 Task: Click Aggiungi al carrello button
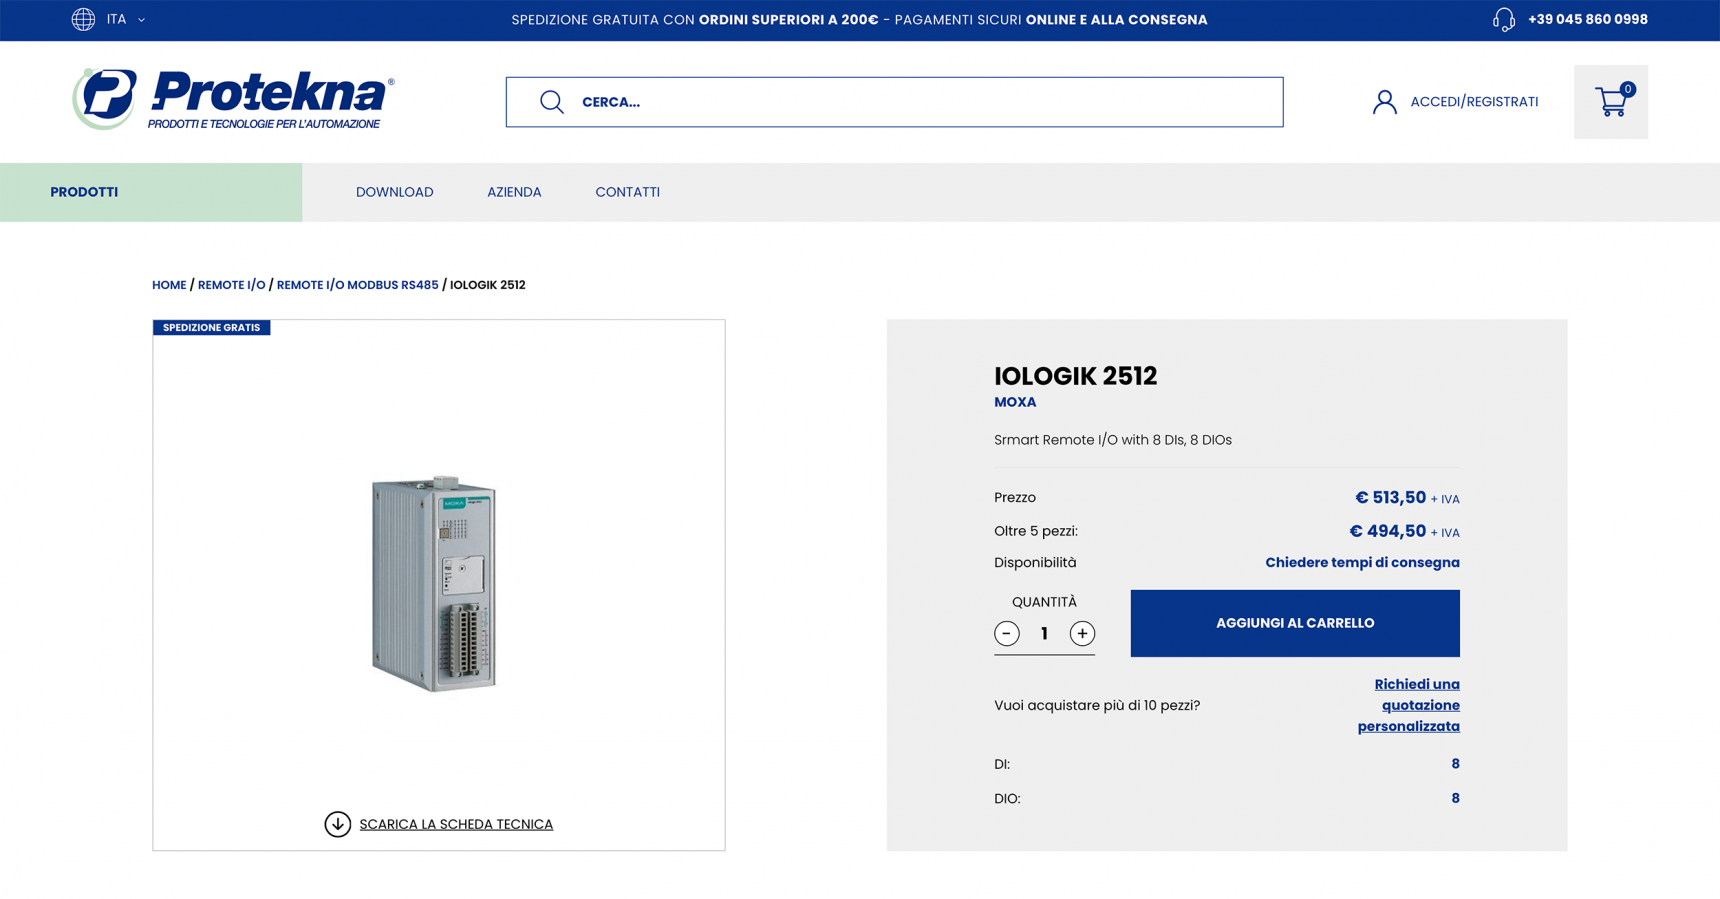click(x=1295, y=623)
